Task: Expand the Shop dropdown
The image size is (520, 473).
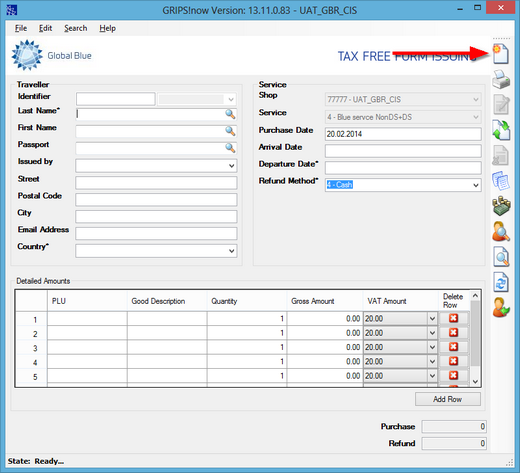Action: pyautogui.click(x=476, y=99)
